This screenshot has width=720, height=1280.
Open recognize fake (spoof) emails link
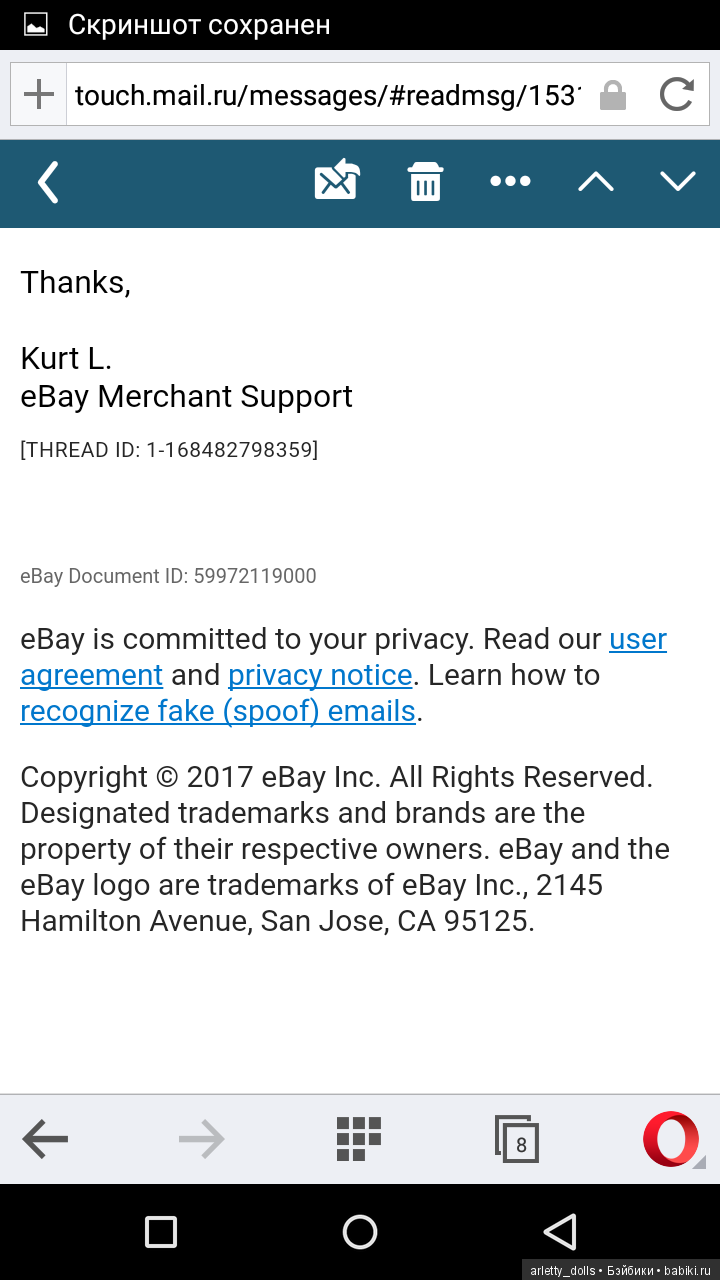pos(218,712)
